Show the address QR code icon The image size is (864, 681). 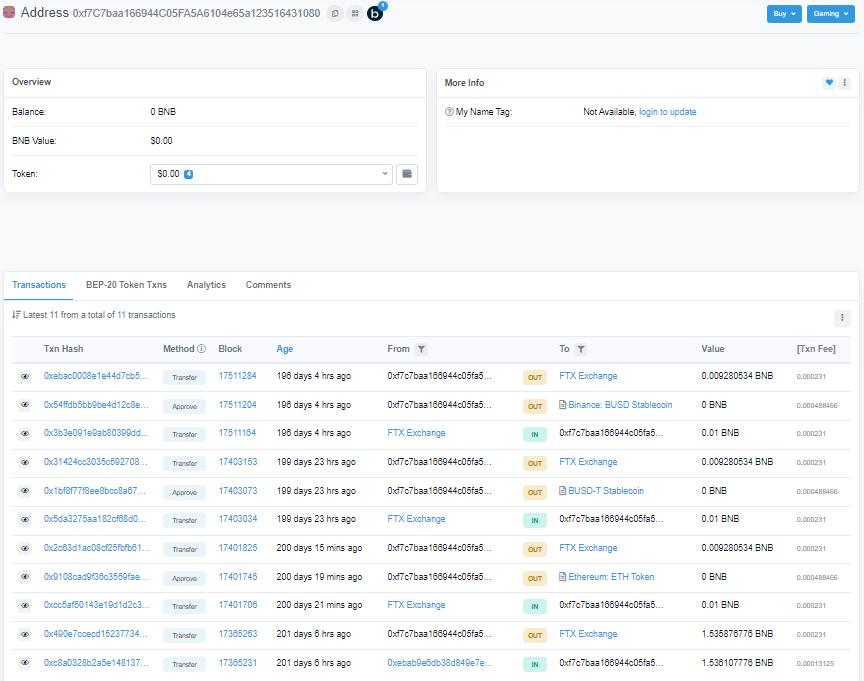point(355,14)
